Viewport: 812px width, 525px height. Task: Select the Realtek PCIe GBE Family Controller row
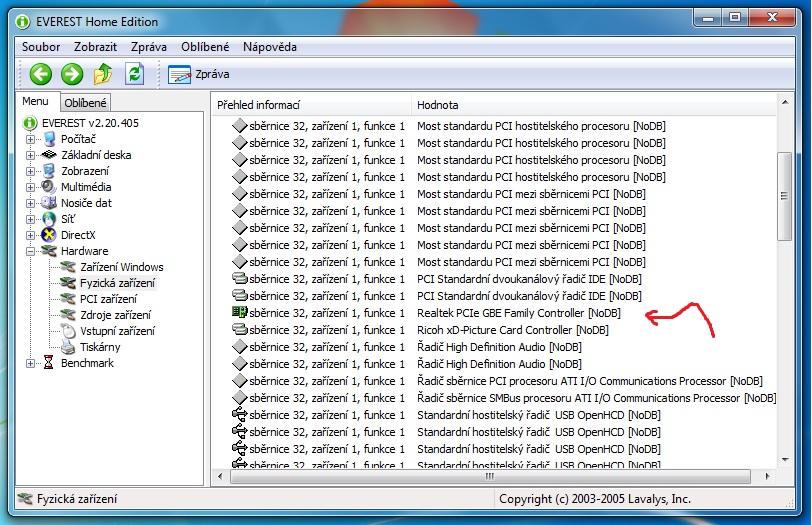(495, 313)
